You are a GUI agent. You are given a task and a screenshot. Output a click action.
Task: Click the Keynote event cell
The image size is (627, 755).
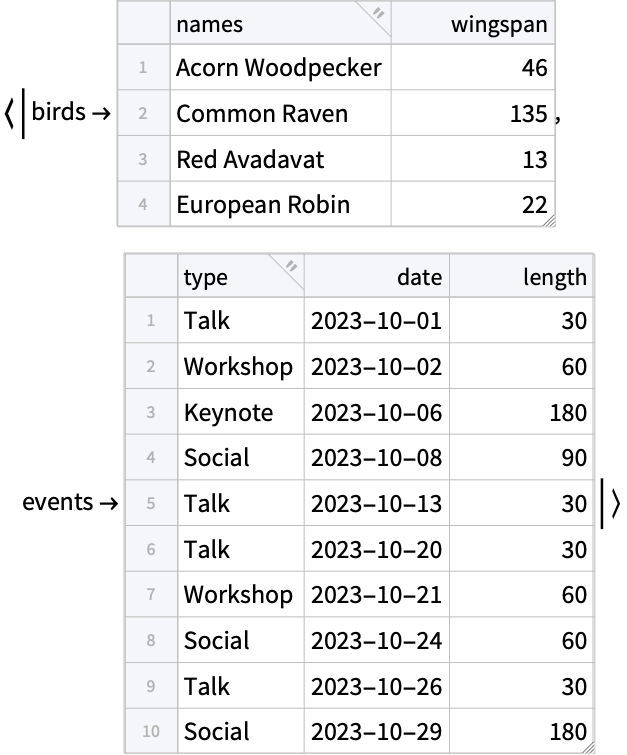pos(241,412)
